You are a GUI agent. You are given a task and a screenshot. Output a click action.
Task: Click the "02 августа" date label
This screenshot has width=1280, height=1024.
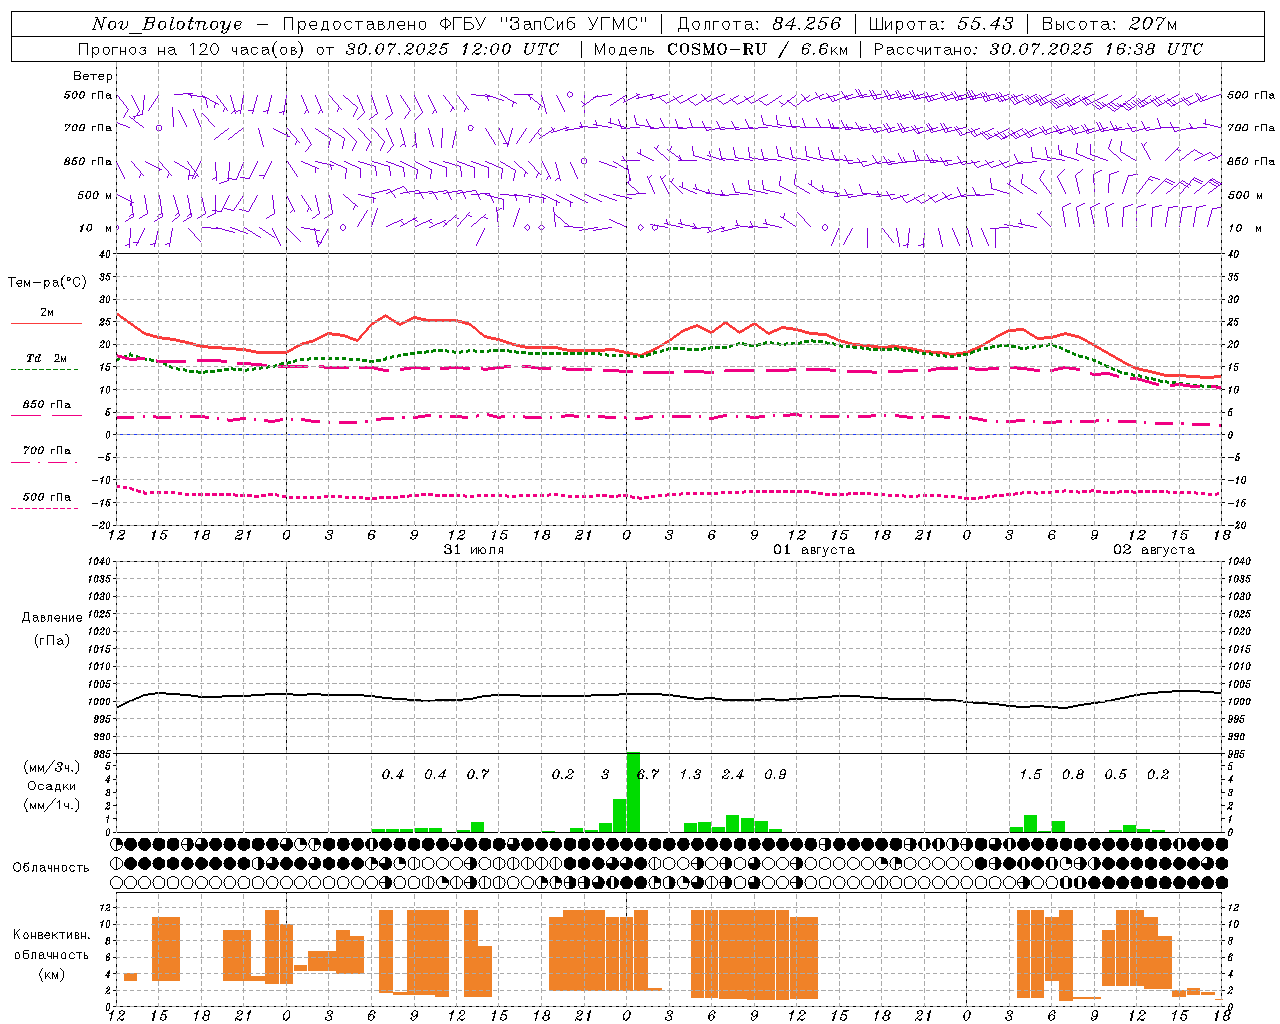(1154, 550)
